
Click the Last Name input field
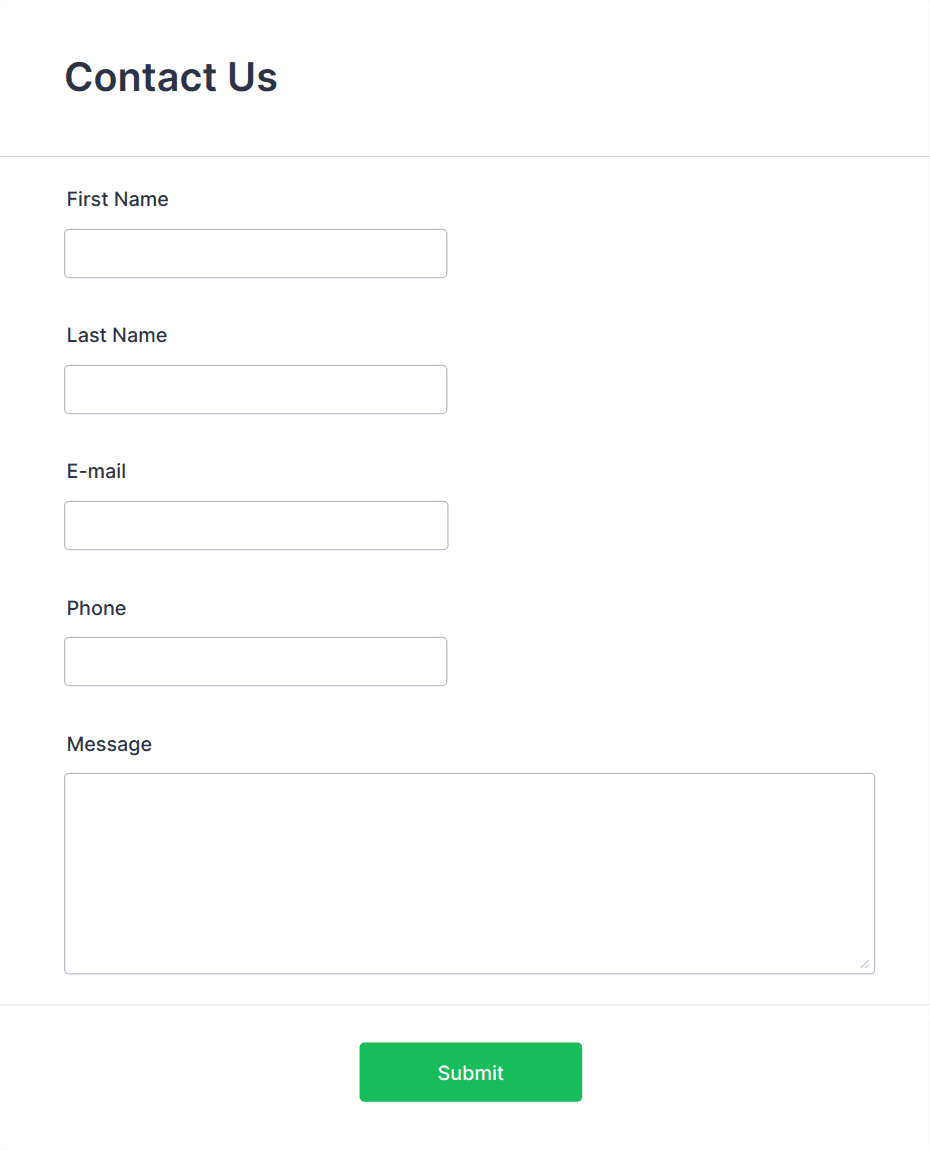pos(255,389)
